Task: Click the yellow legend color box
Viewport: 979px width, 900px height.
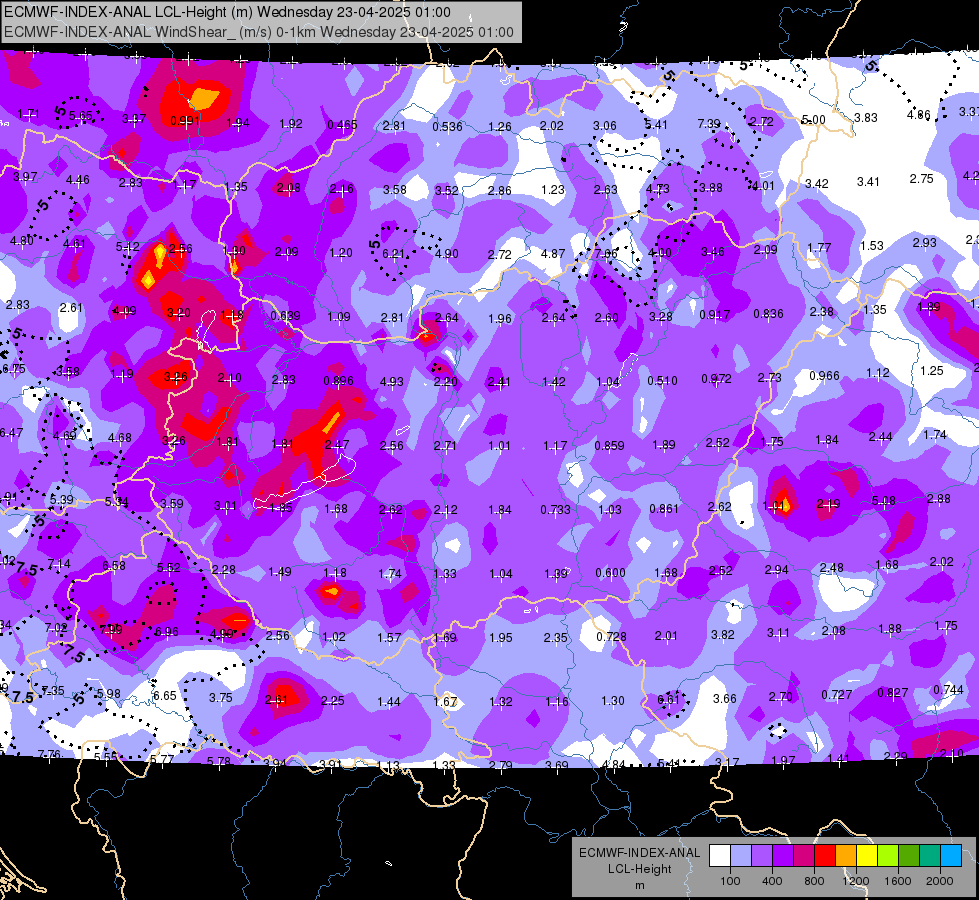Action: [x=867, y=856]
